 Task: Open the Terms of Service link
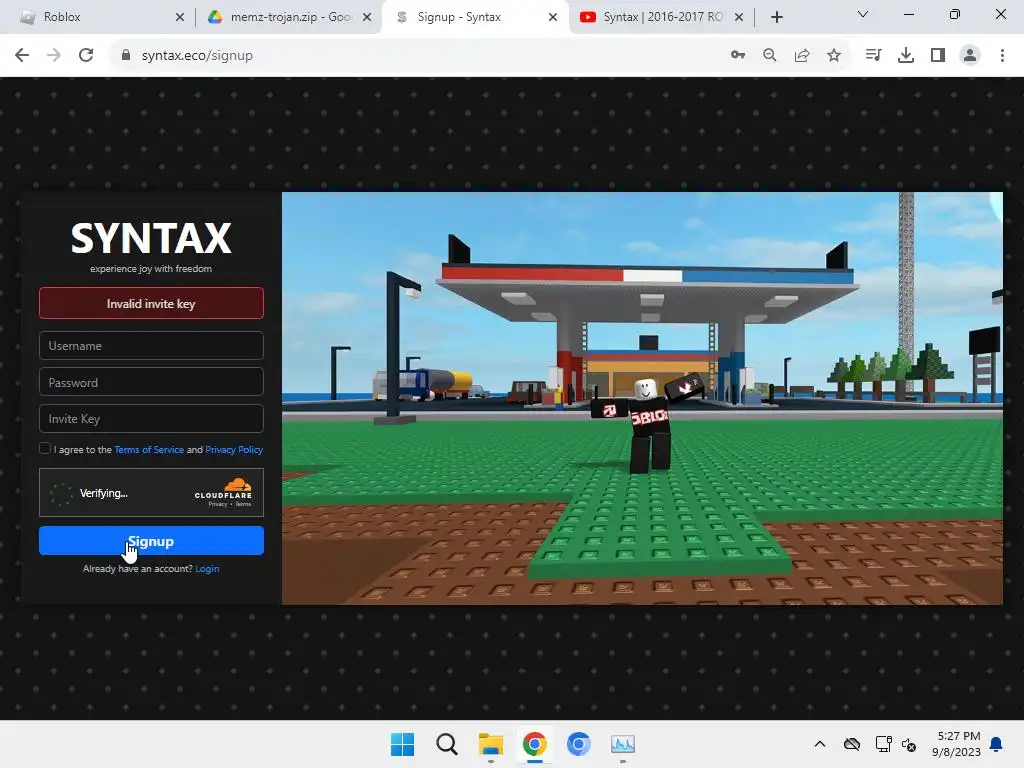click(149, 449)
